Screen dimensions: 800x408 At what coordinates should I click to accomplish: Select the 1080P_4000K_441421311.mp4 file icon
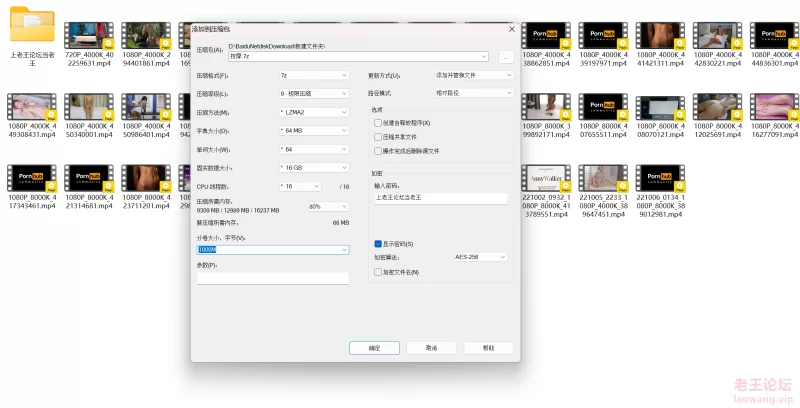coord(660,35)
